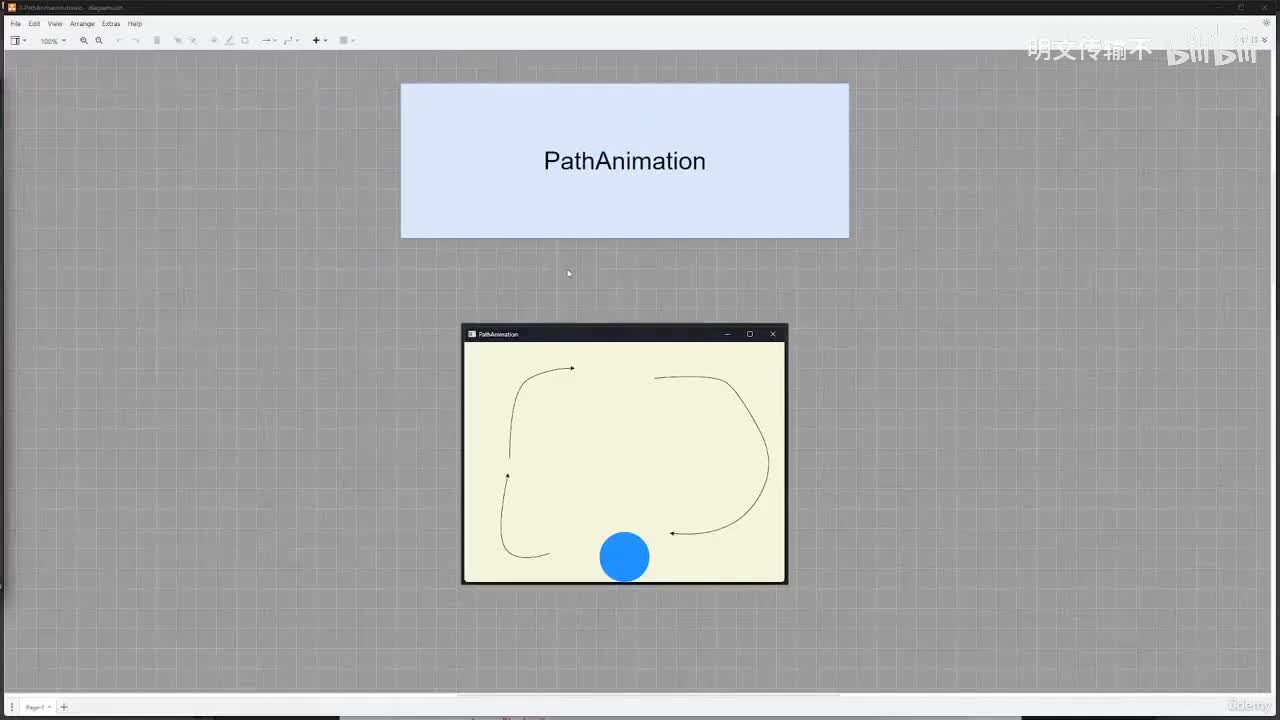Click the horizontal scrollbar at the bottom
This screenshot has width=1280, height=720.
648,694
